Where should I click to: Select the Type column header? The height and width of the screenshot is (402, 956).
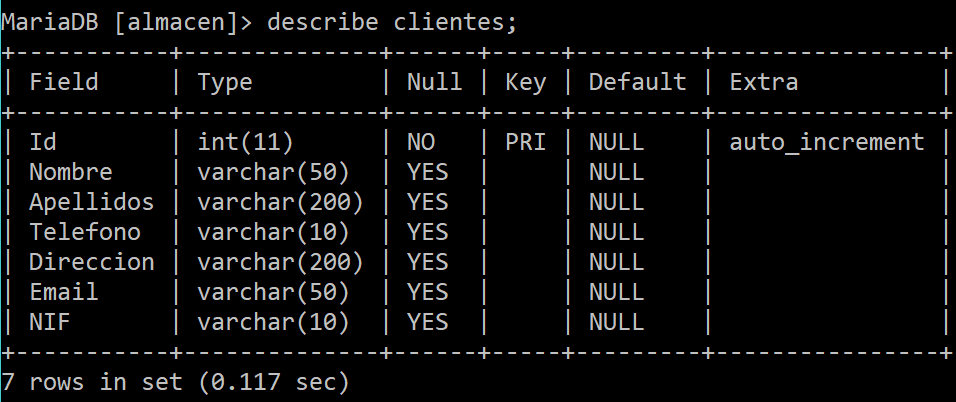tap(225, 83)
